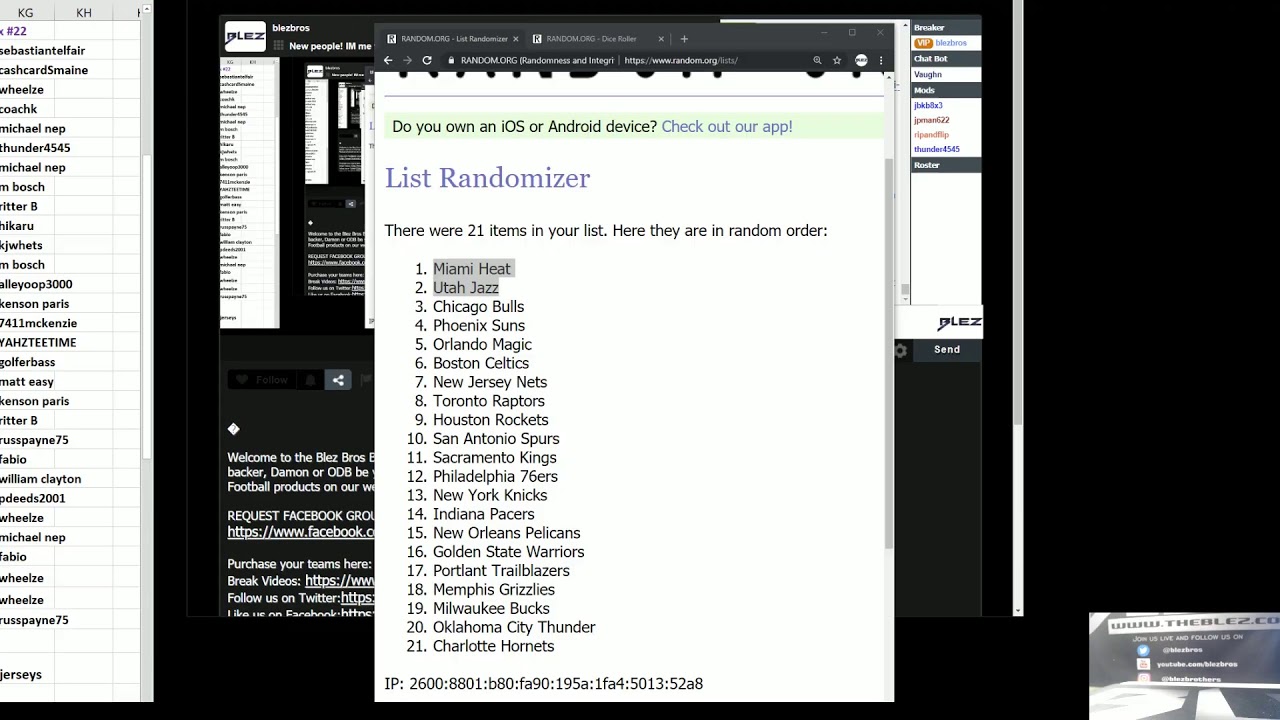Reload the RANDOM.ORG page
1280x720 pixels.
point(427,60)
